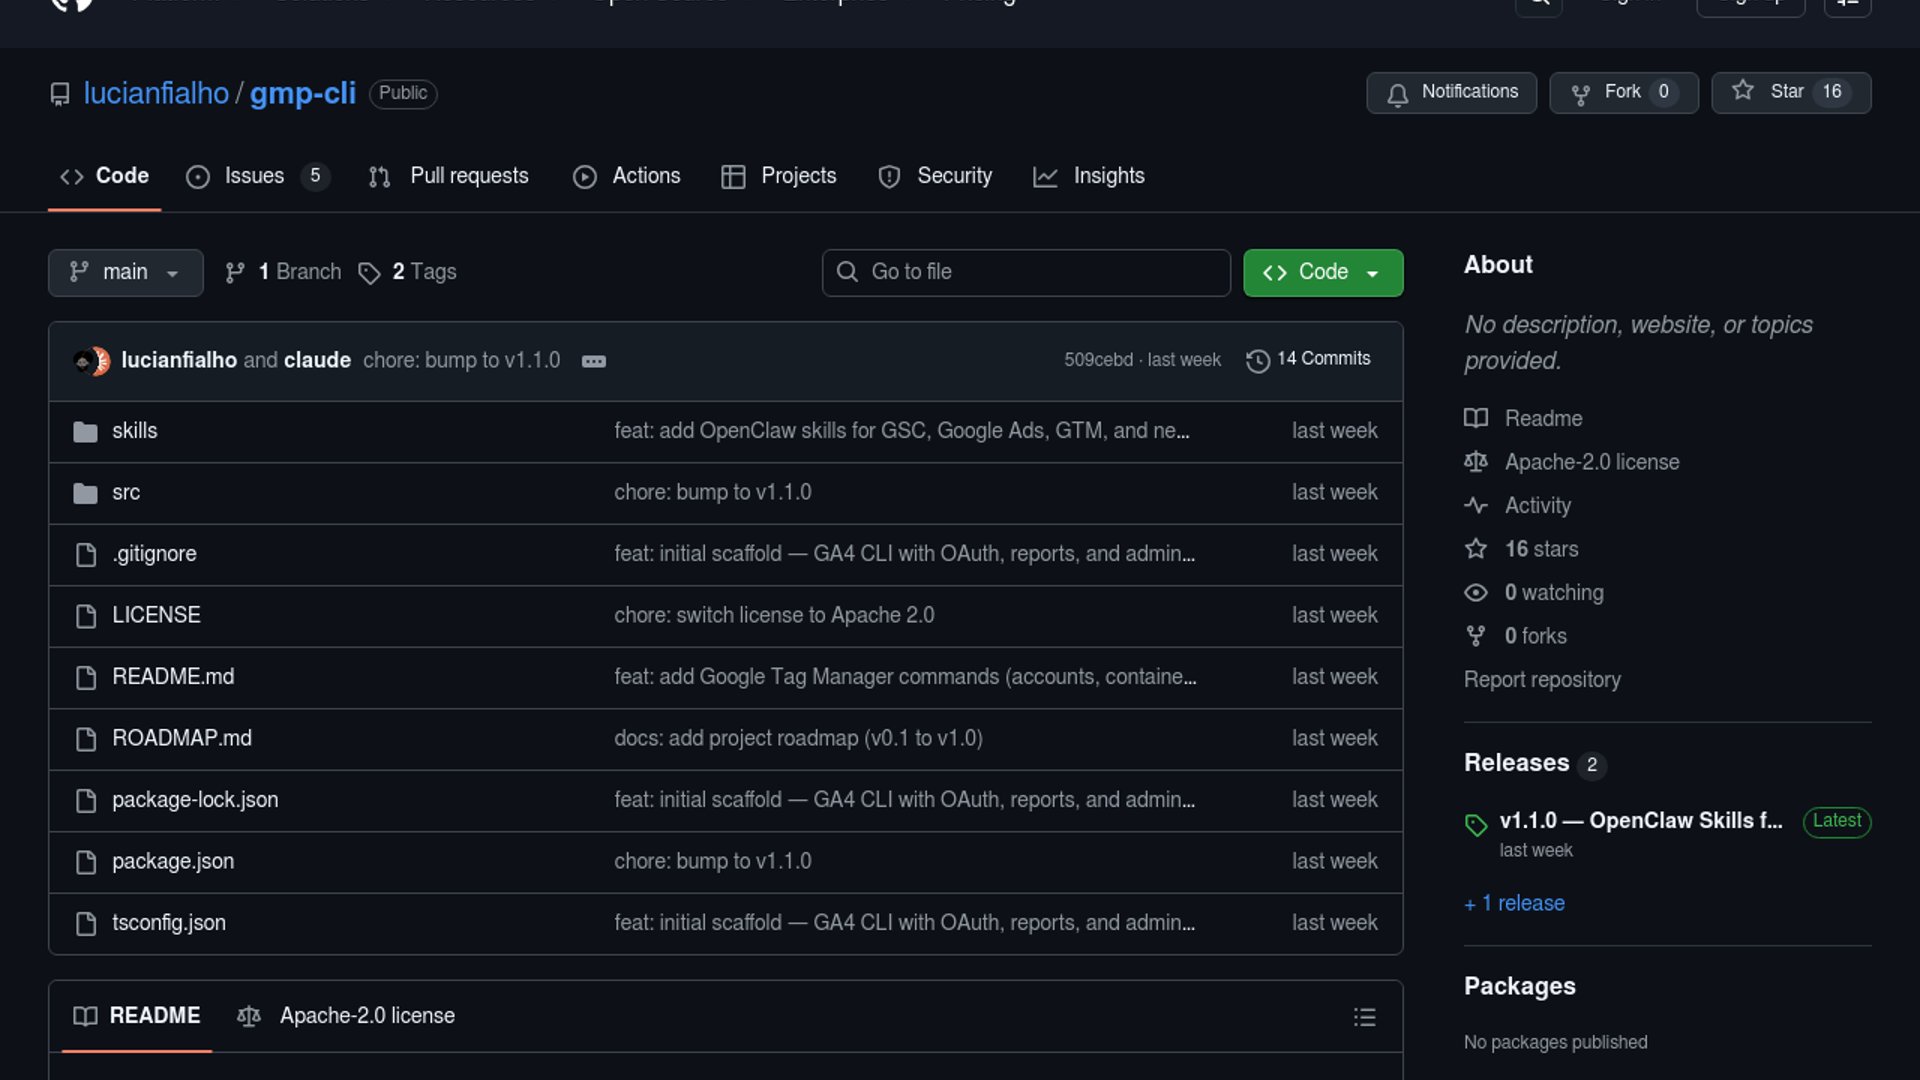Click the Notifications bell icon
1920x1080 pixels.
click(1397, 94)
